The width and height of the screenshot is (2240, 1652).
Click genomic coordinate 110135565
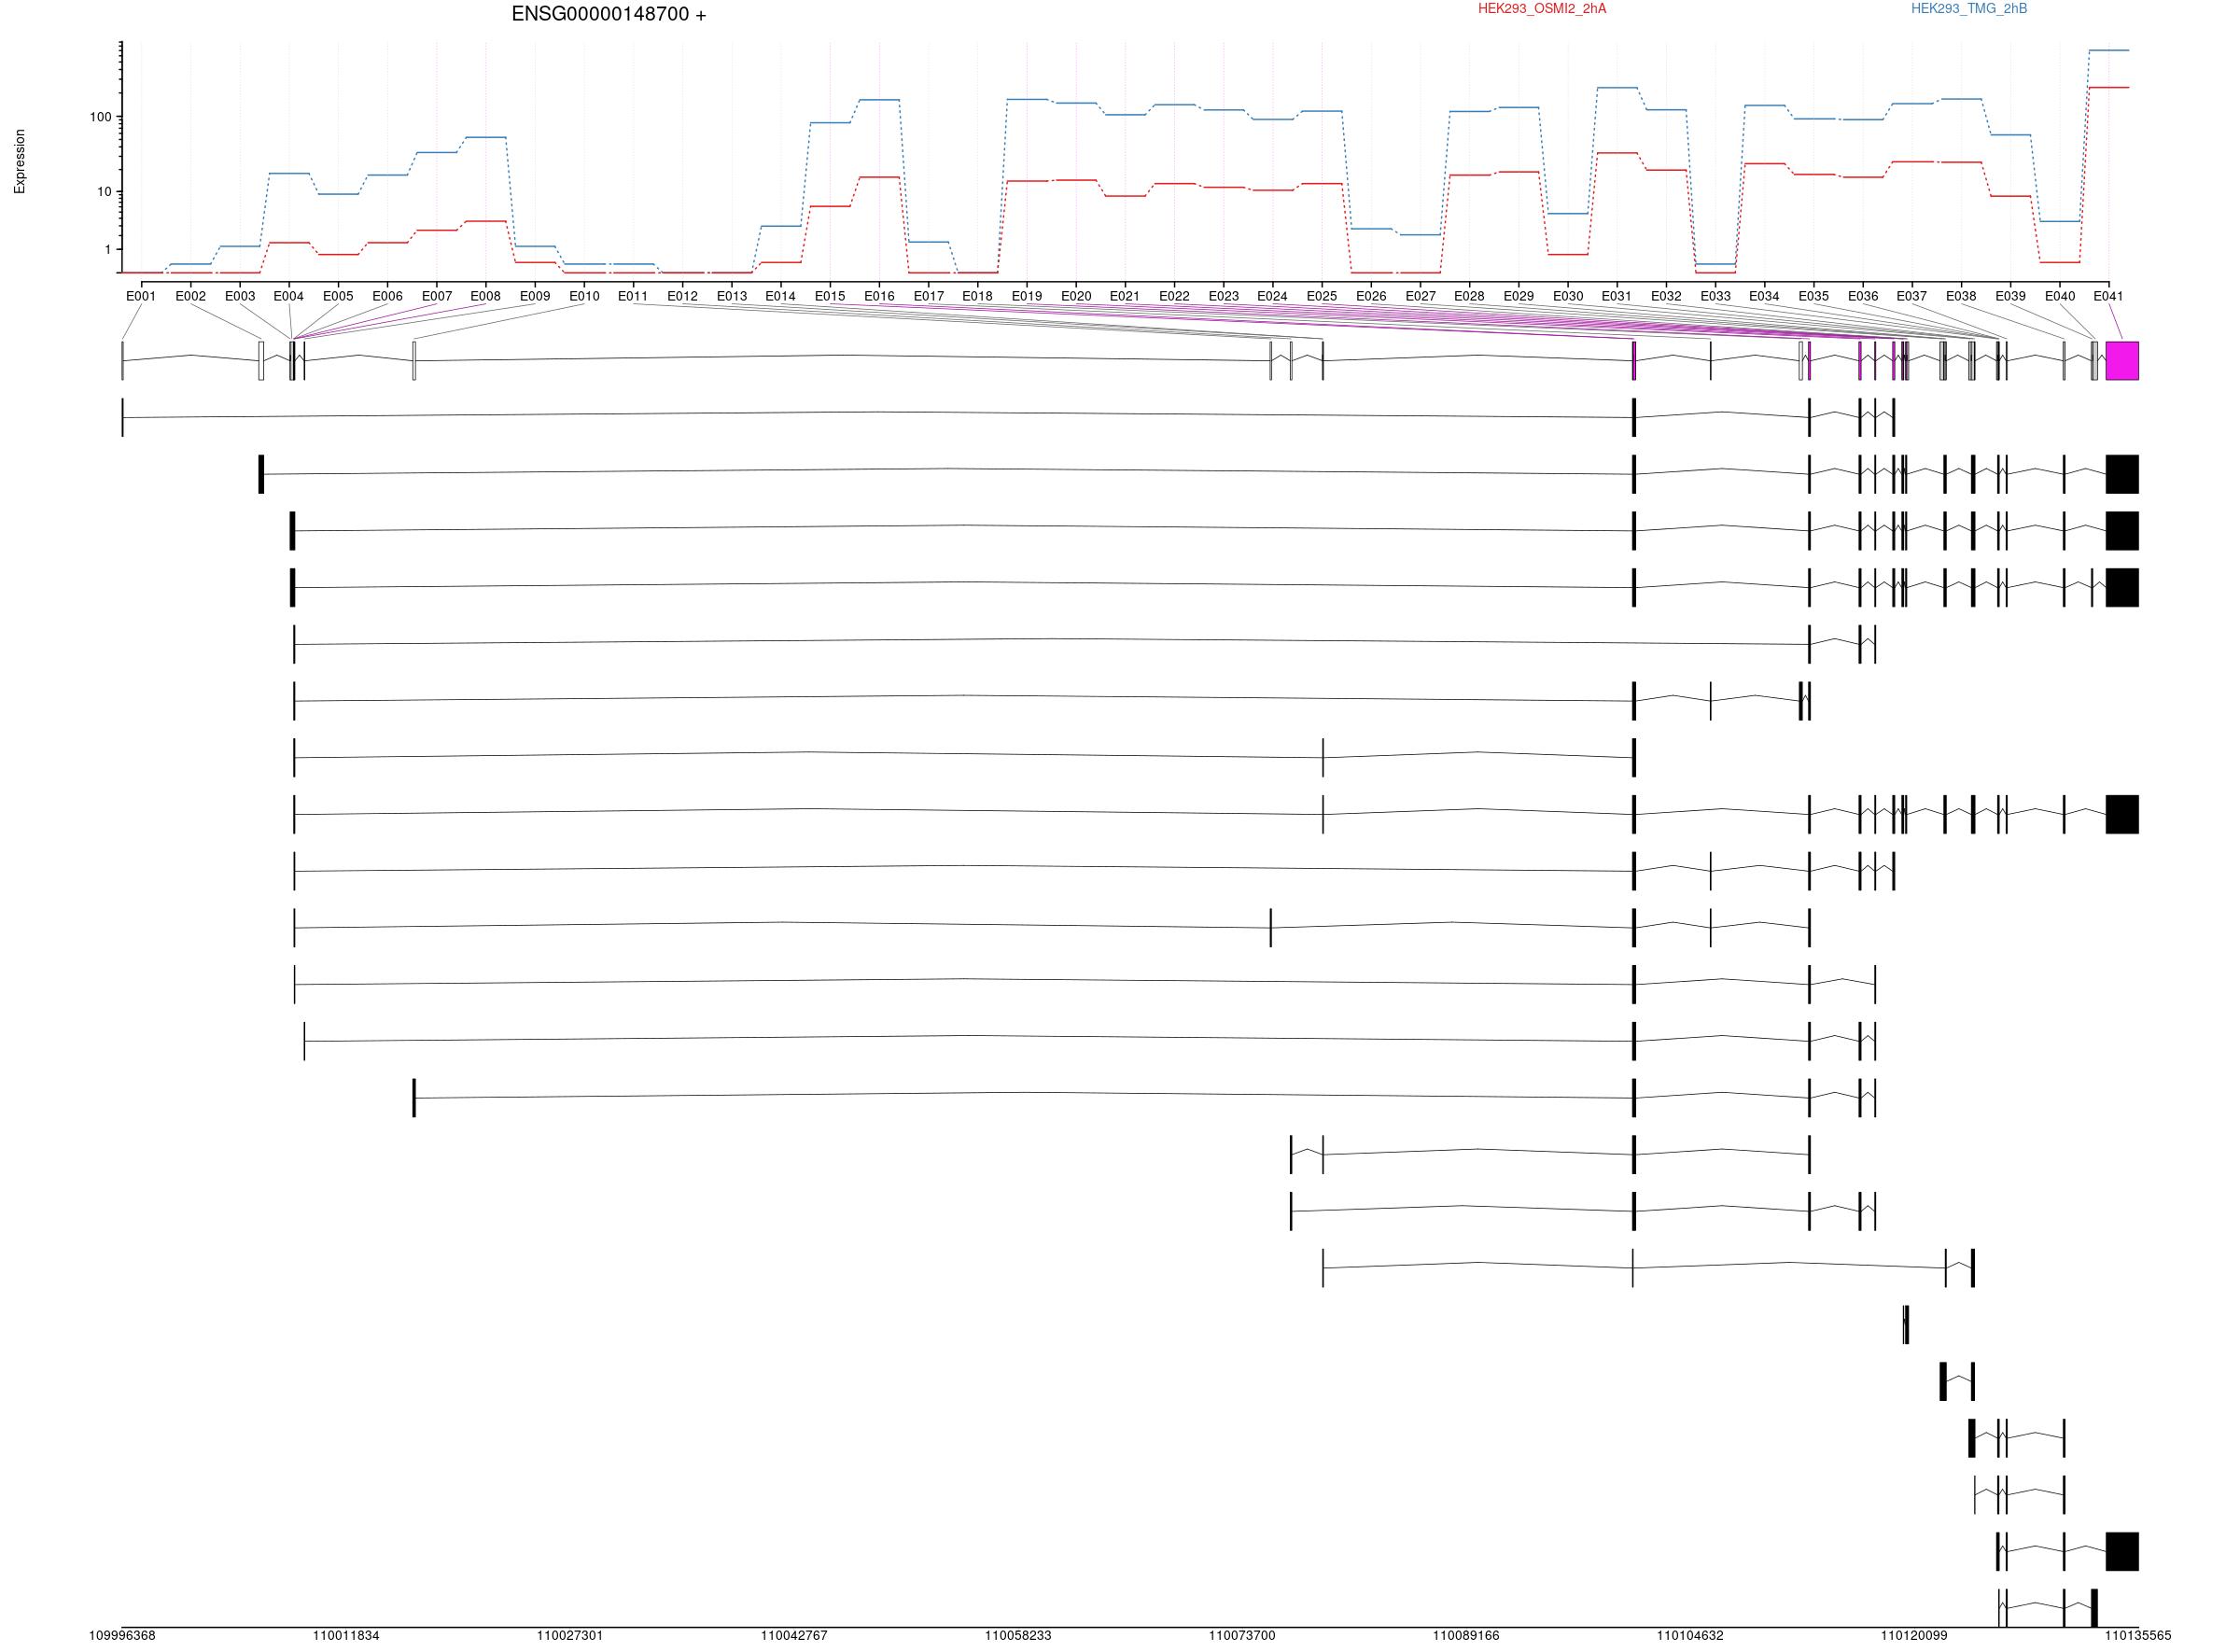tap(2138, 1636)
